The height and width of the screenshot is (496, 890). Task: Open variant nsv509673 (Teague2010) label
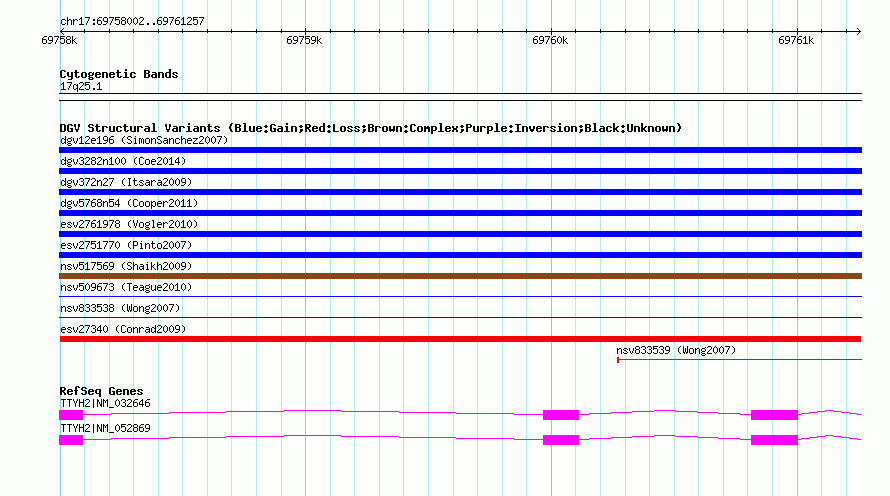(126, 287)
